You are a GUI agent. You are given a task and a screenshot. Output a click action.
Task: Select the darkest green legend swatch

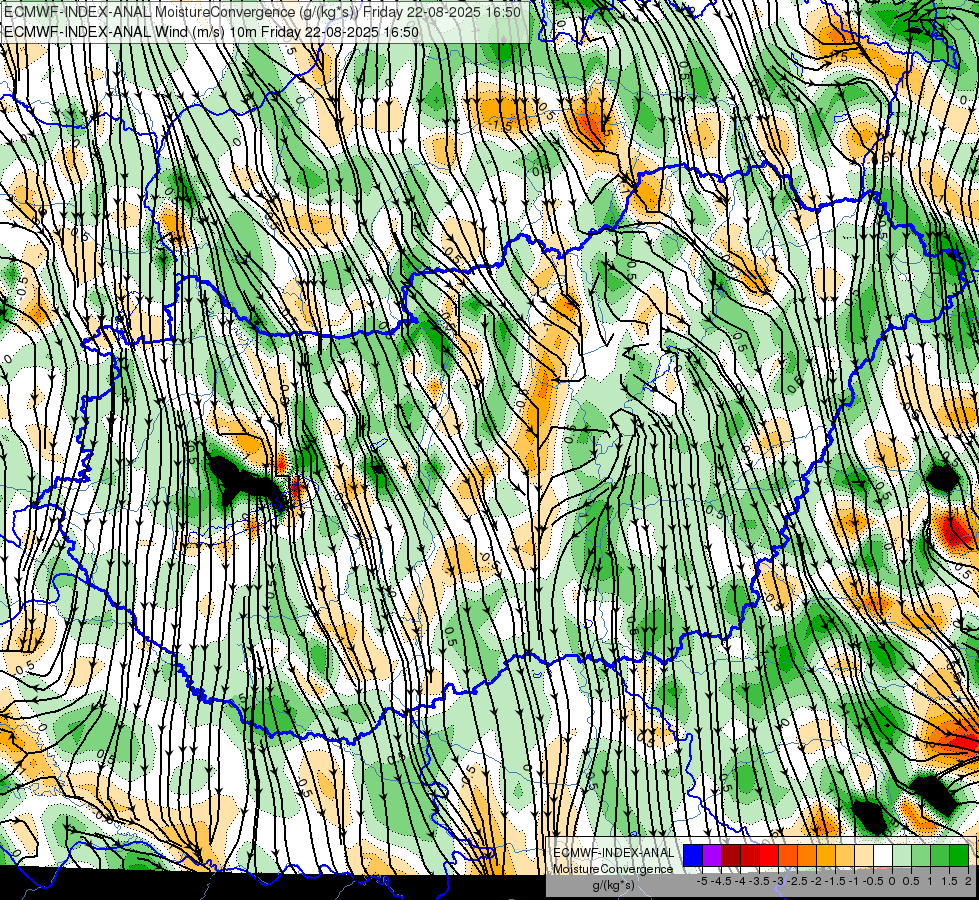click(x=959, y=855)
